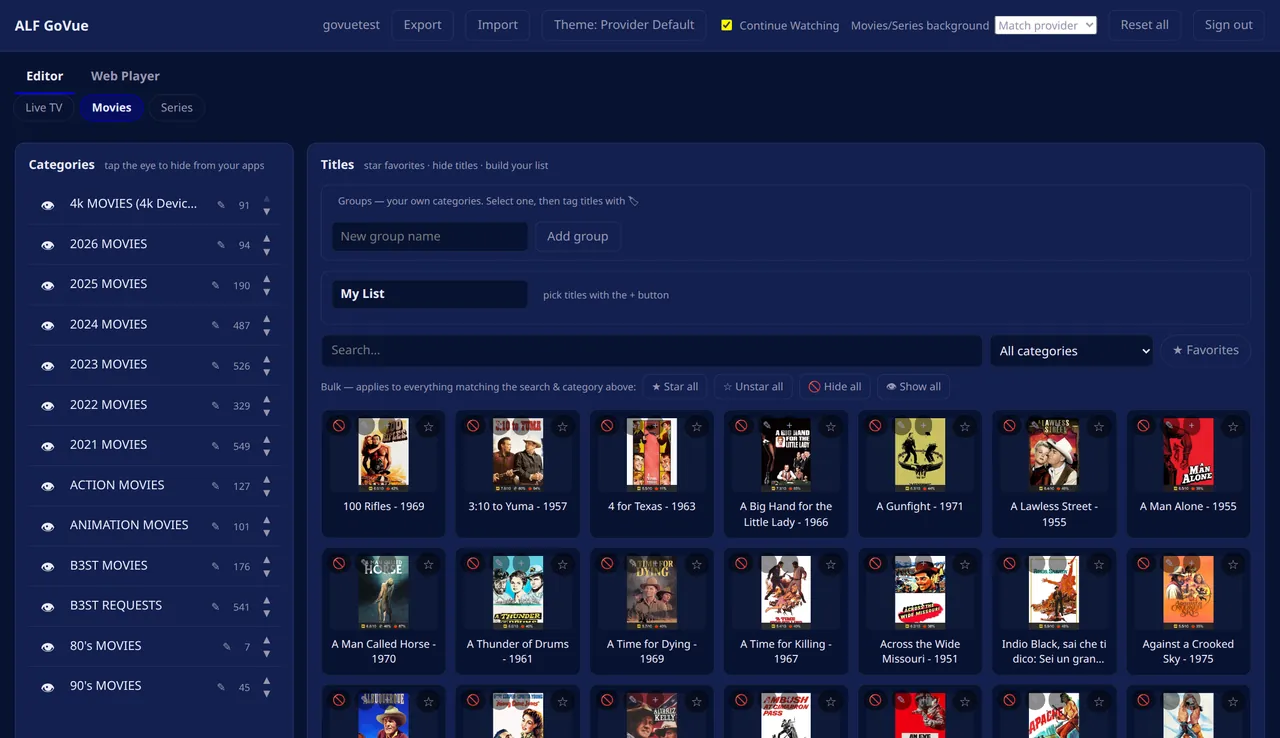Favorite A Lawless Street - 1955 with star
The width and height of the screenshot is (1280, 738).
[1099, 427]
